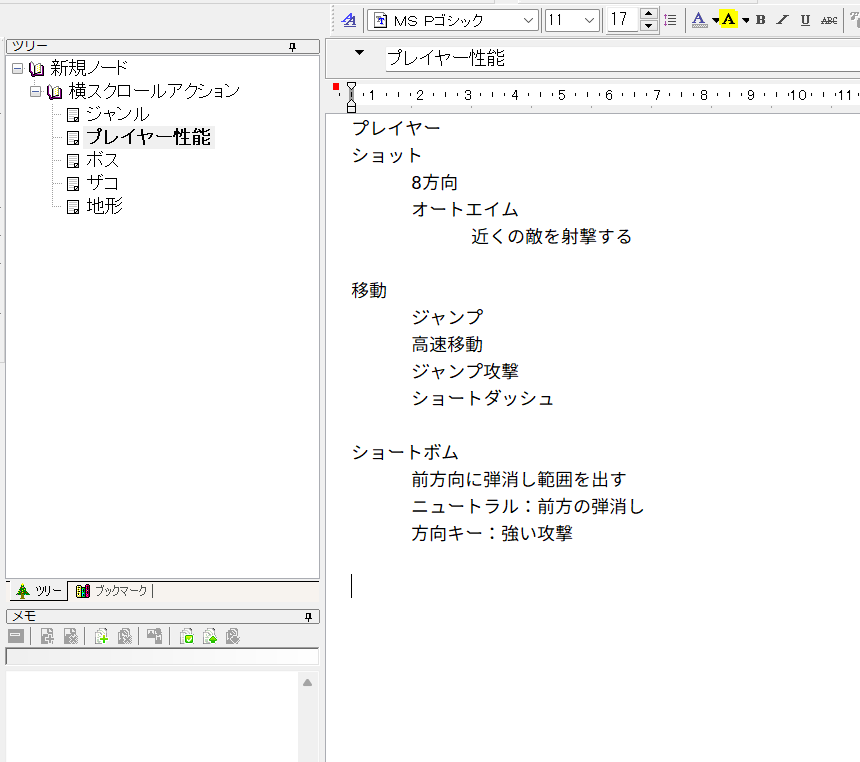Pin the メモ panel
860x762 pixels.
coord(308,616)
